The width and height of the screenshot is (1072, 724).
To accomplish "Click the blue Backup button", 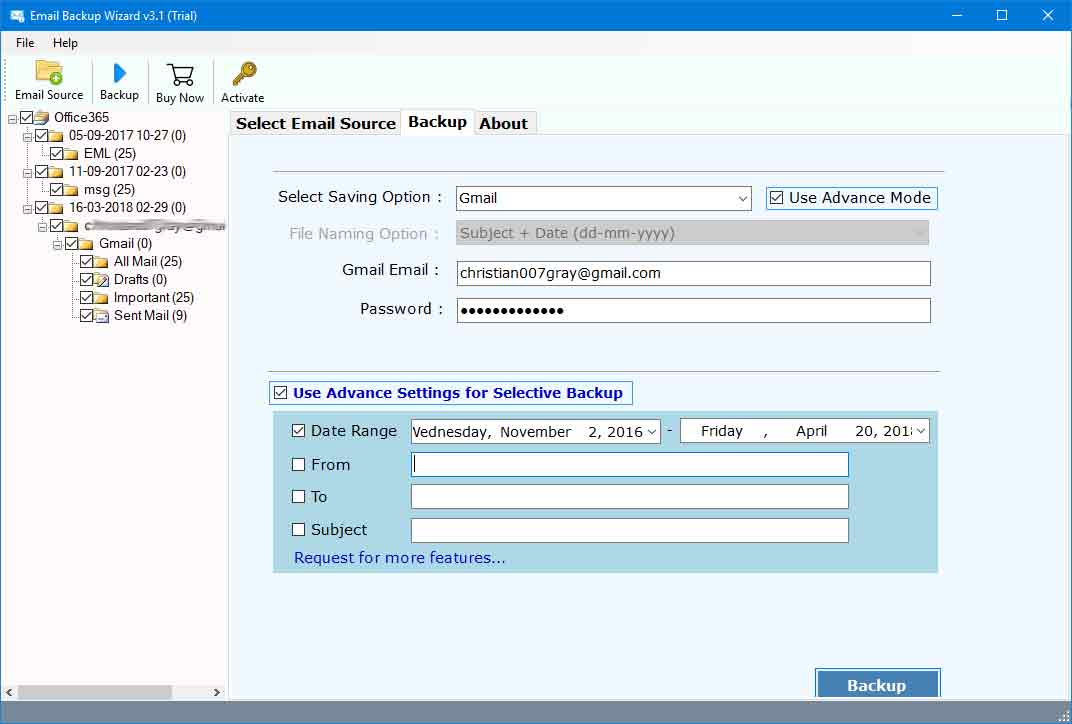I will click(x=877, y=684).
